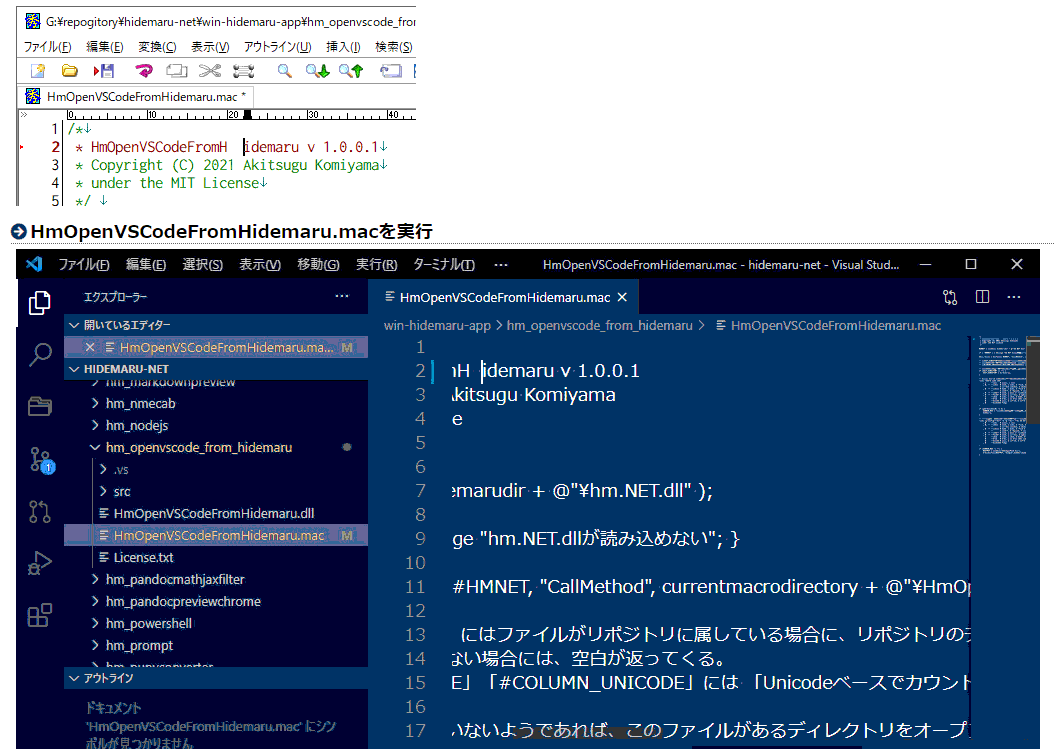This screenshot has width=1055, height=755.
Task: Save the file with Hidemaru's floppy disk icon
Action: [104, 71]
